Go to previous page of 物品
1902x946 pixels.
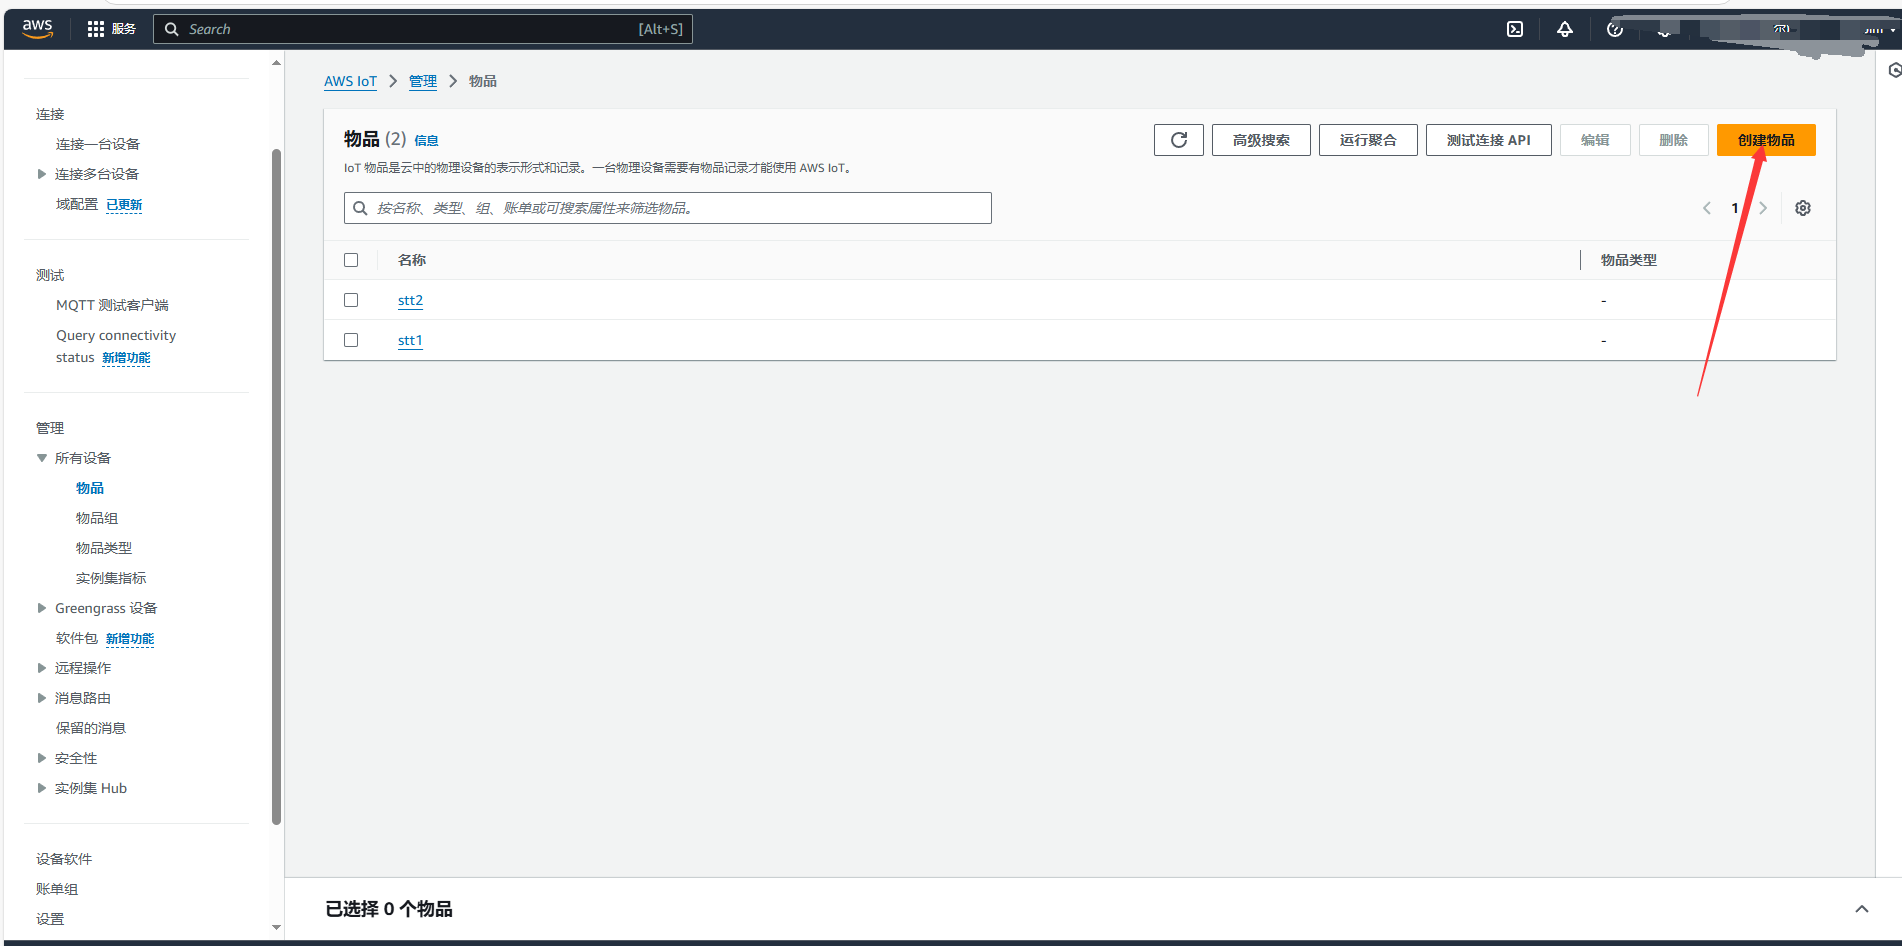[1707, 208]
